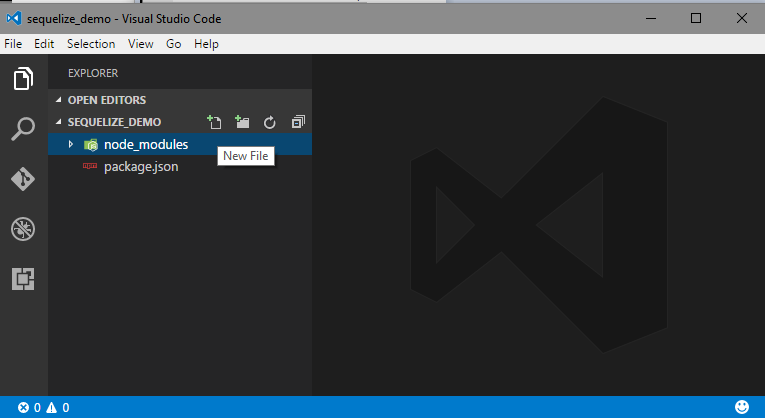Viewport: 765px width, 418px height.
Task: Open the Selection menu
Action: point(91,44)
